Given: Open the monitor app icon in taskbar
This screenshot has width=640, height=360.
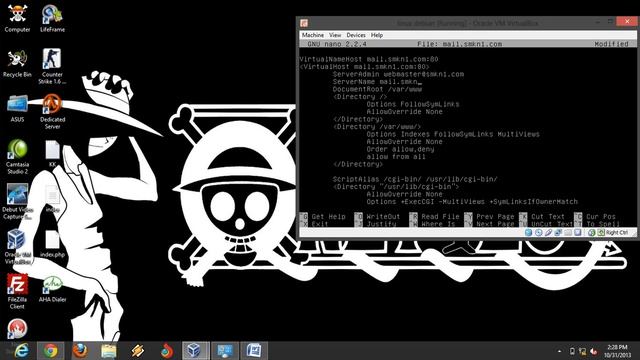Looking at the screenshot, I should (224, 351).
